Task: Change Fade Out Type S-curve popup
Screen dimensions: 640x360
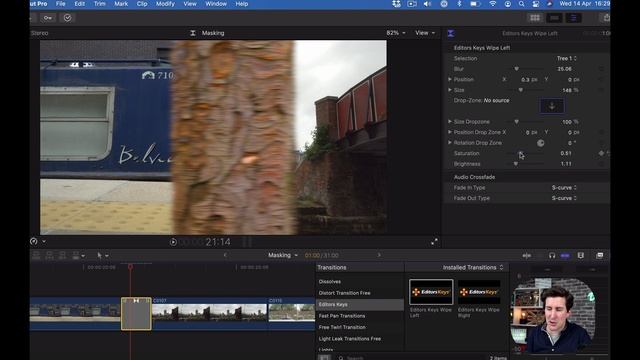Action: click(x=564, y=198)
